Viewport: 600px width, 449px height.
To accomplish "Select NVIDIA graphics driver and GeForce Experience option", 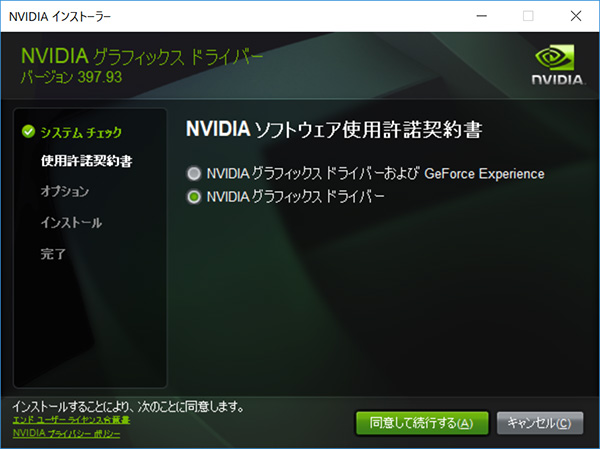I will (x=194, y=174).
